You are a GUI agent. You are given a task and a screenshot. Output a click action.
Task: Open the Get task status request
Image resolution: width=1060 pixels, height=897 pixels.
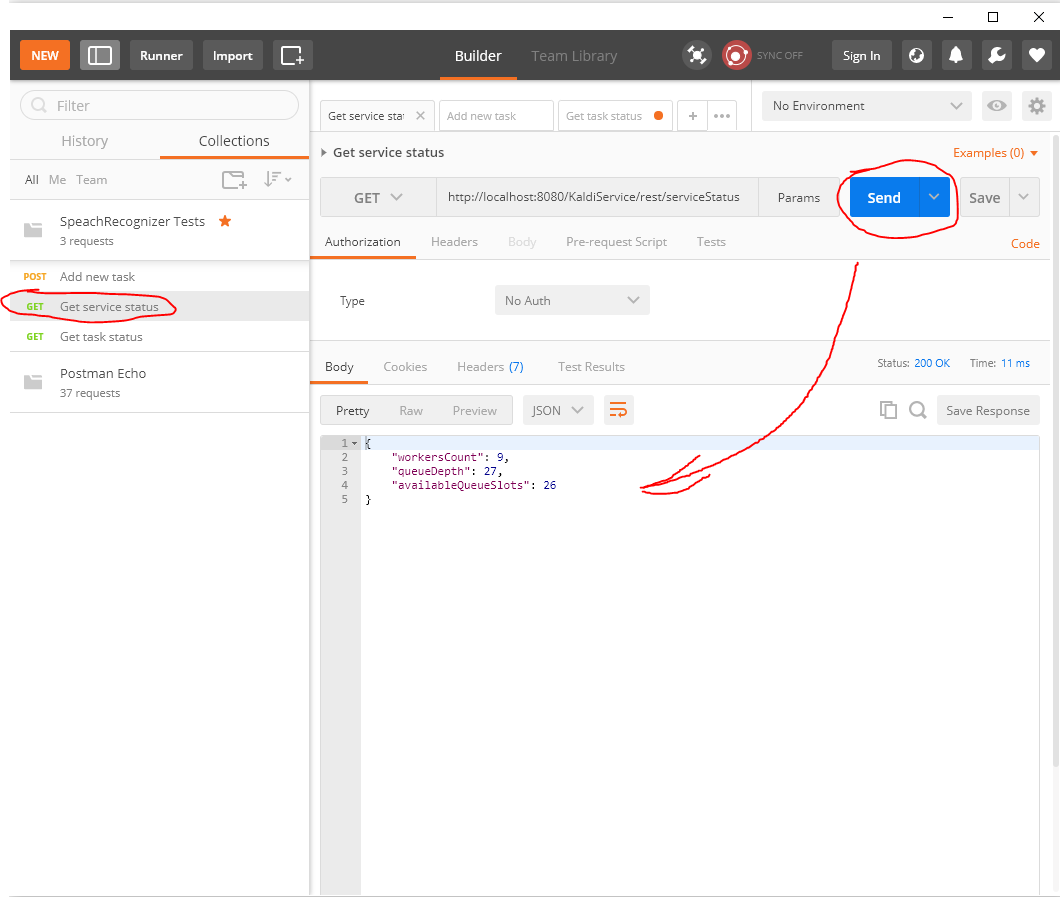160,337
